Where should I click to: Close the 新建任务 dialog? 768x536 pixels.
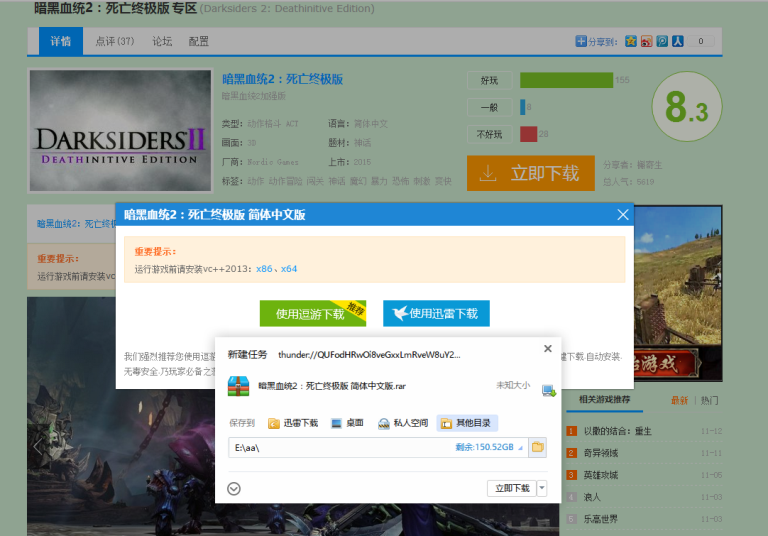pyautogui.click(x=548, y=348)
